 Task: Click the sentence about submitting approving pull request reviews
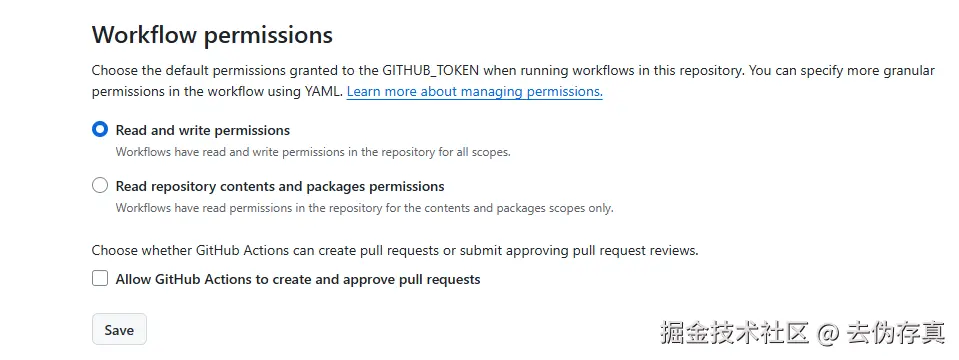tap(395, 250)
